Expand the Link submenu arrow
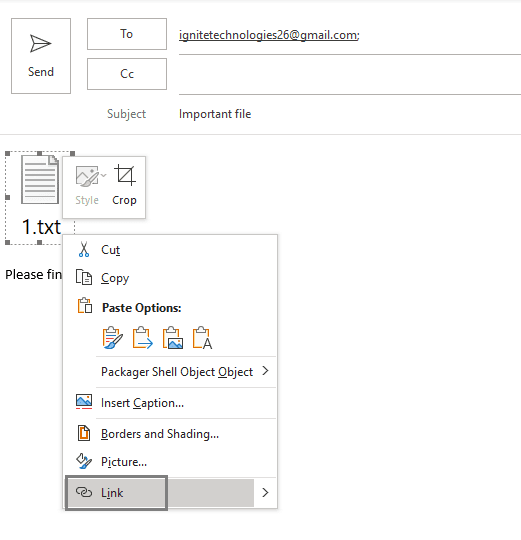 265,493
